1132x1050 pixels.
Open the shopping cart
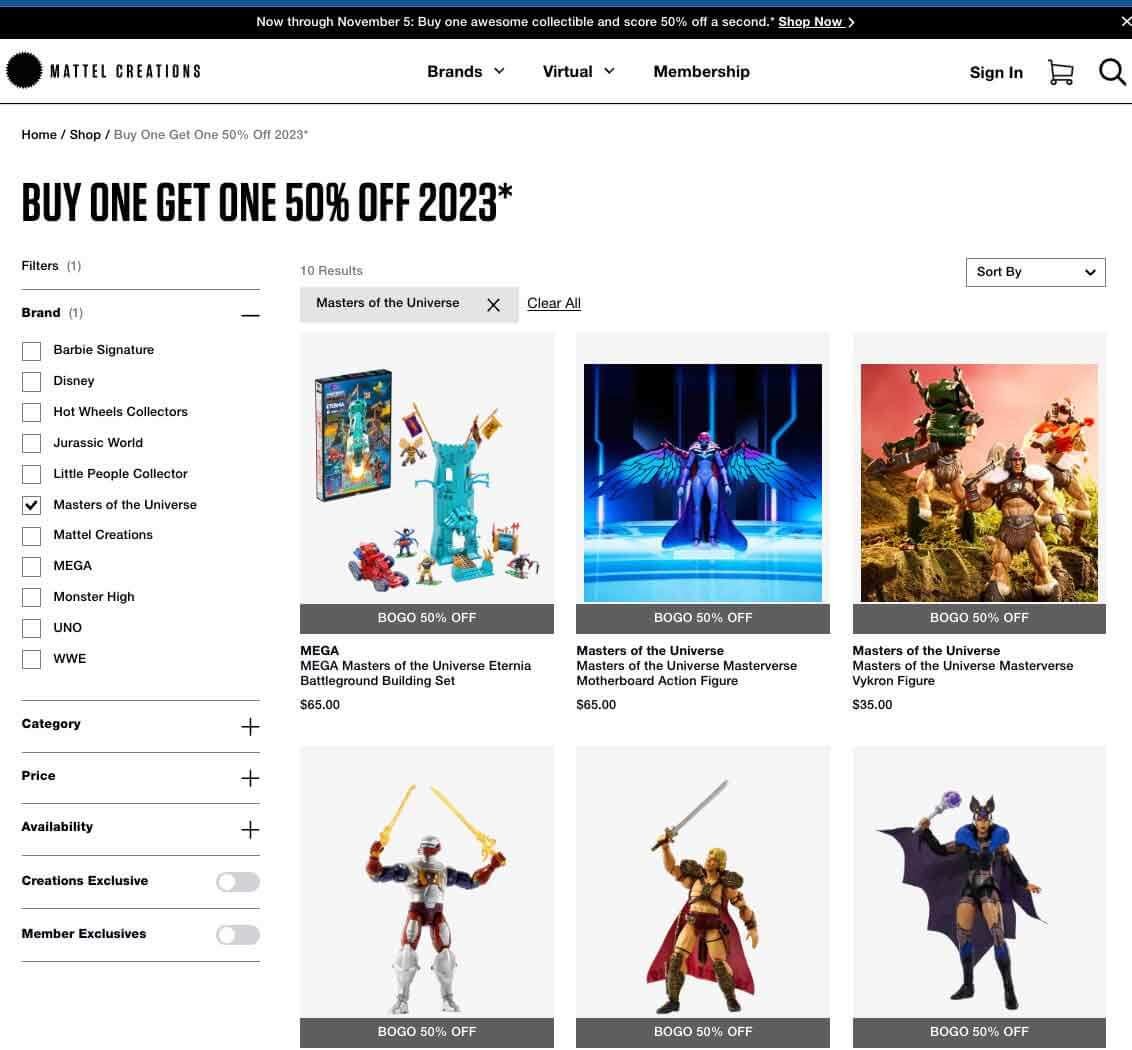(x=1061, y=71)
